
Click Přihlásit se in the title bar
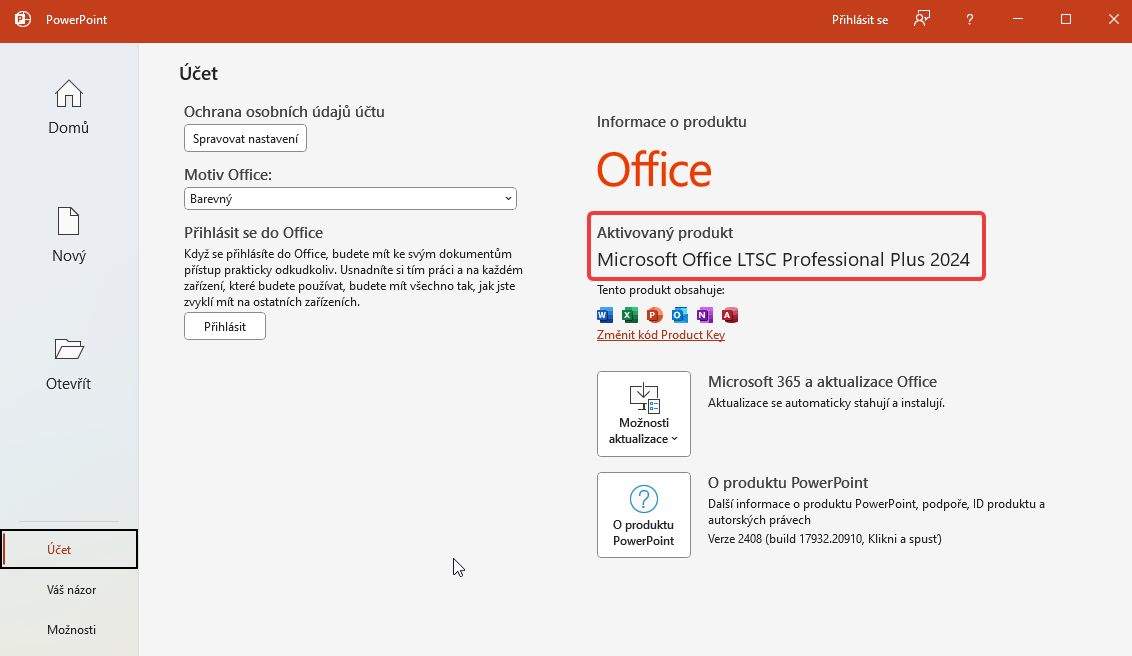pos(860,19)
